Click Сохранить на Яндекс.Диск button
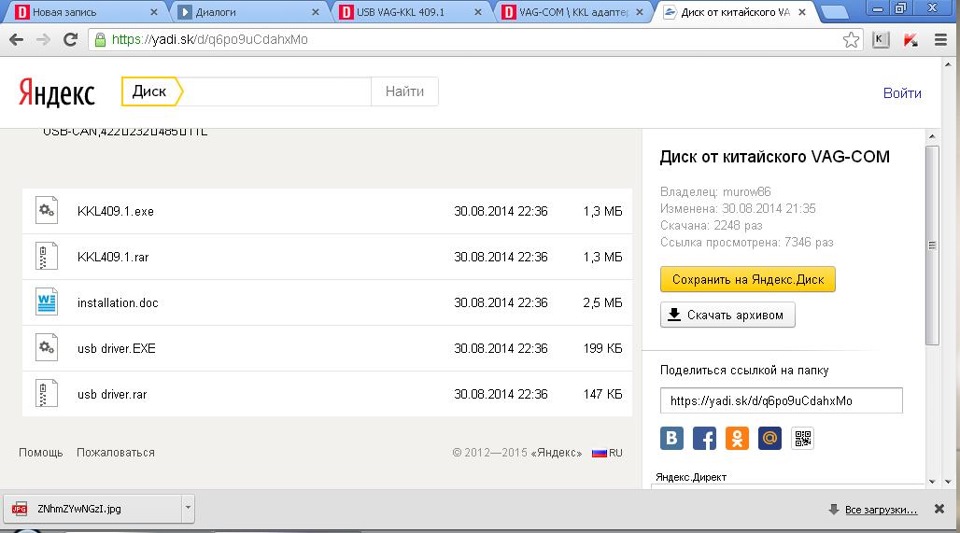 [748, 280]
